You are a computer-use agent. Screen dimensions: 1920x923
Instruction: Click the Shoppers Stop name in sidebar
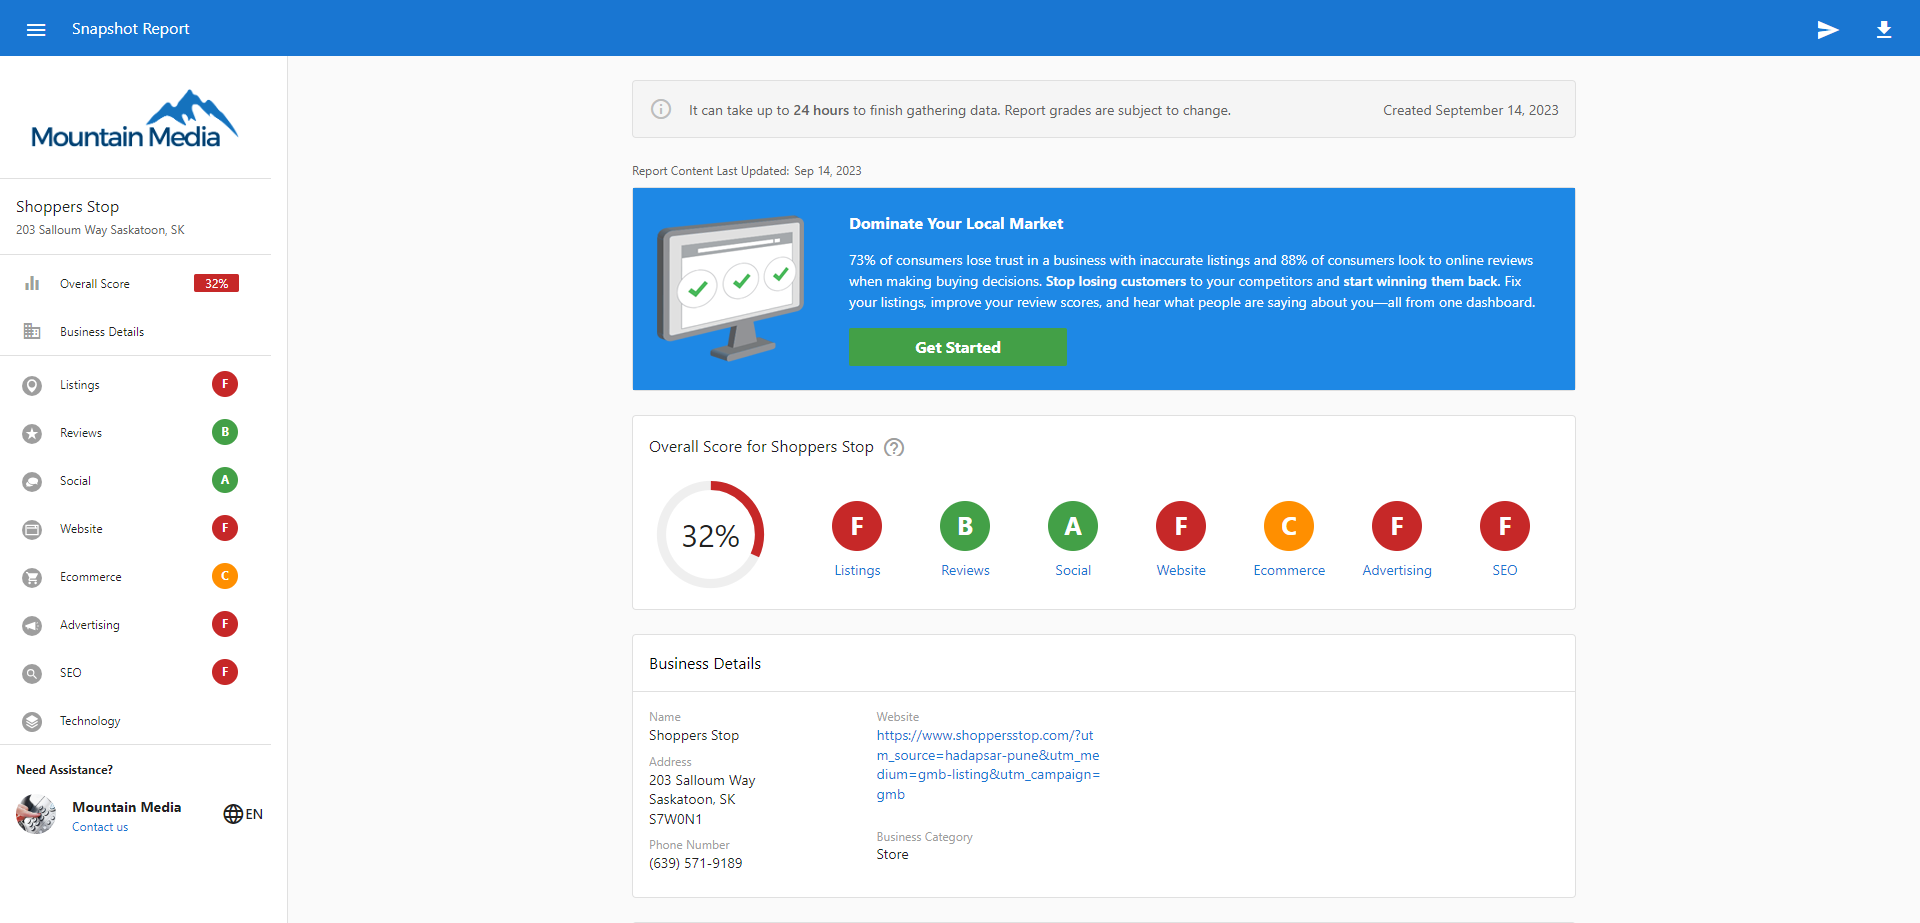pos(67,206)
